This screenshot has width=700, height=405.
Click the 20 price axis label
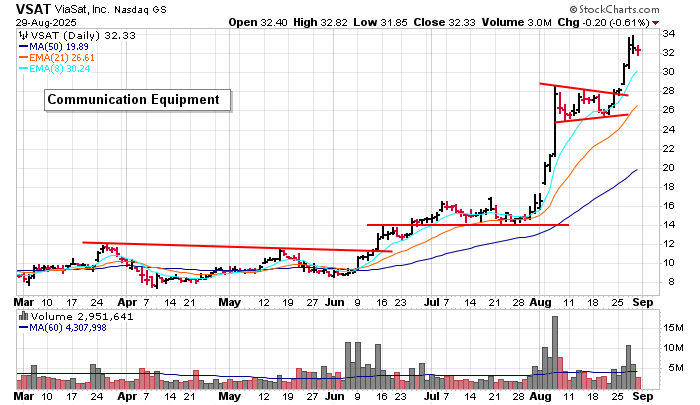pyautogui.click(x=668, y=168)
